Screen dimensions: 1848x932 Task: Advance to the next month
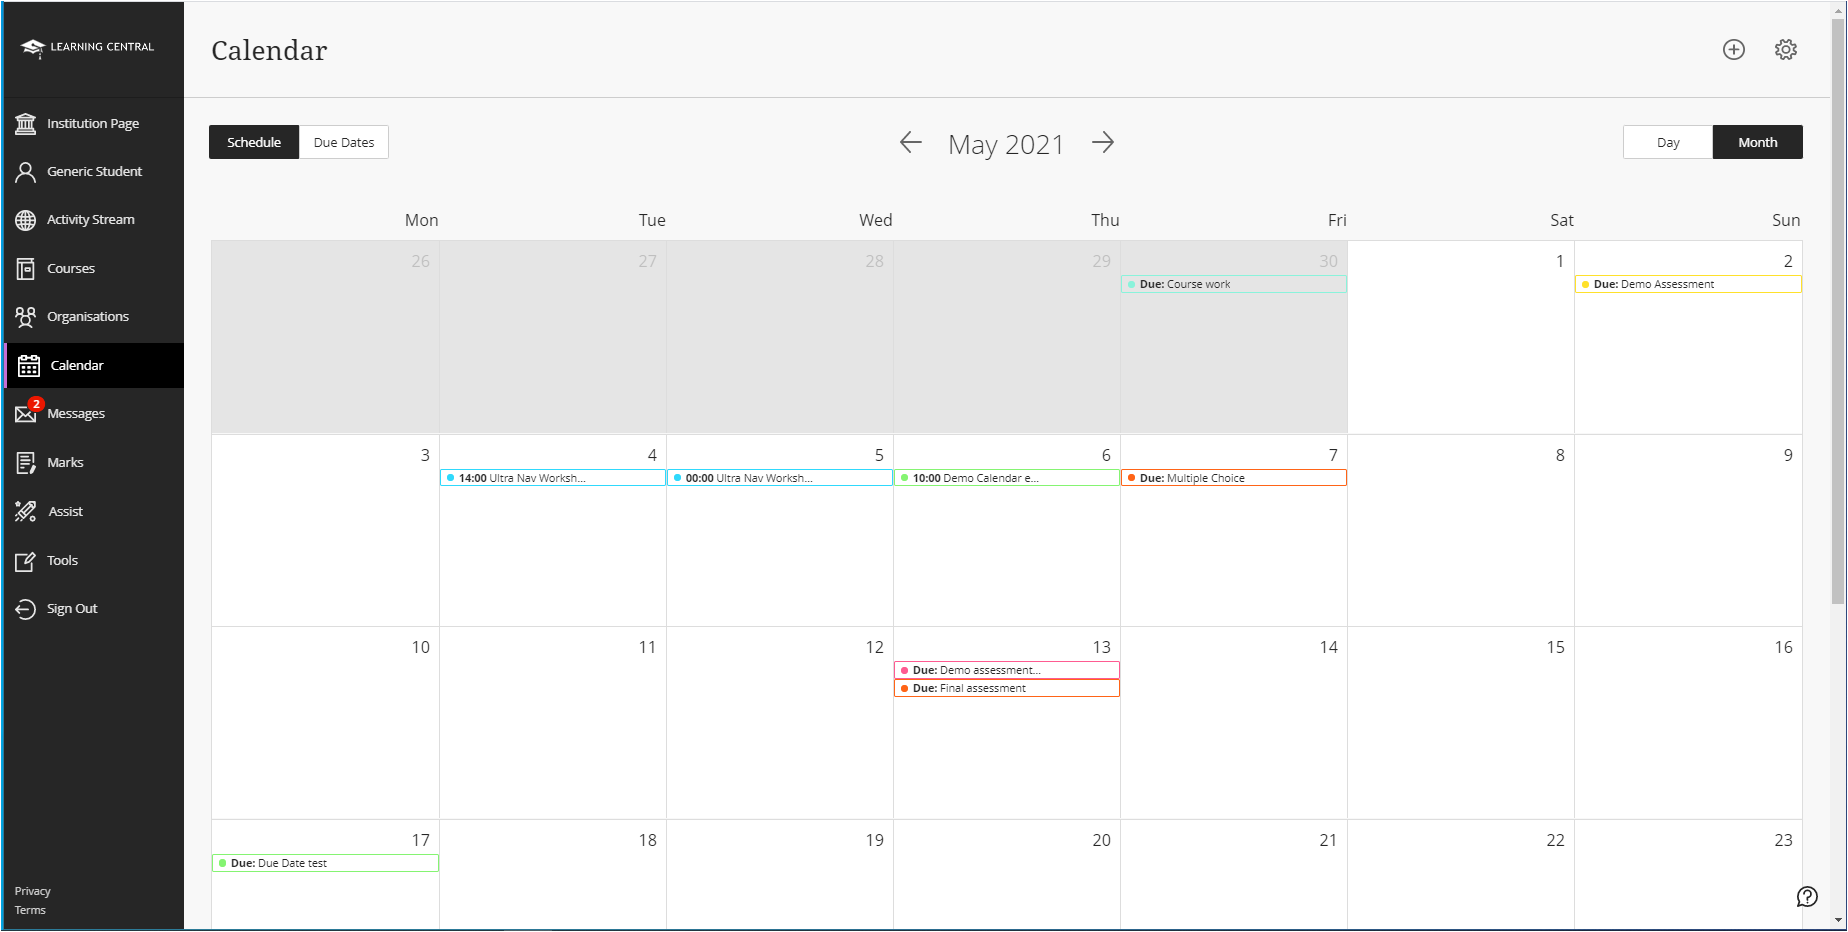pos(1103,143)
